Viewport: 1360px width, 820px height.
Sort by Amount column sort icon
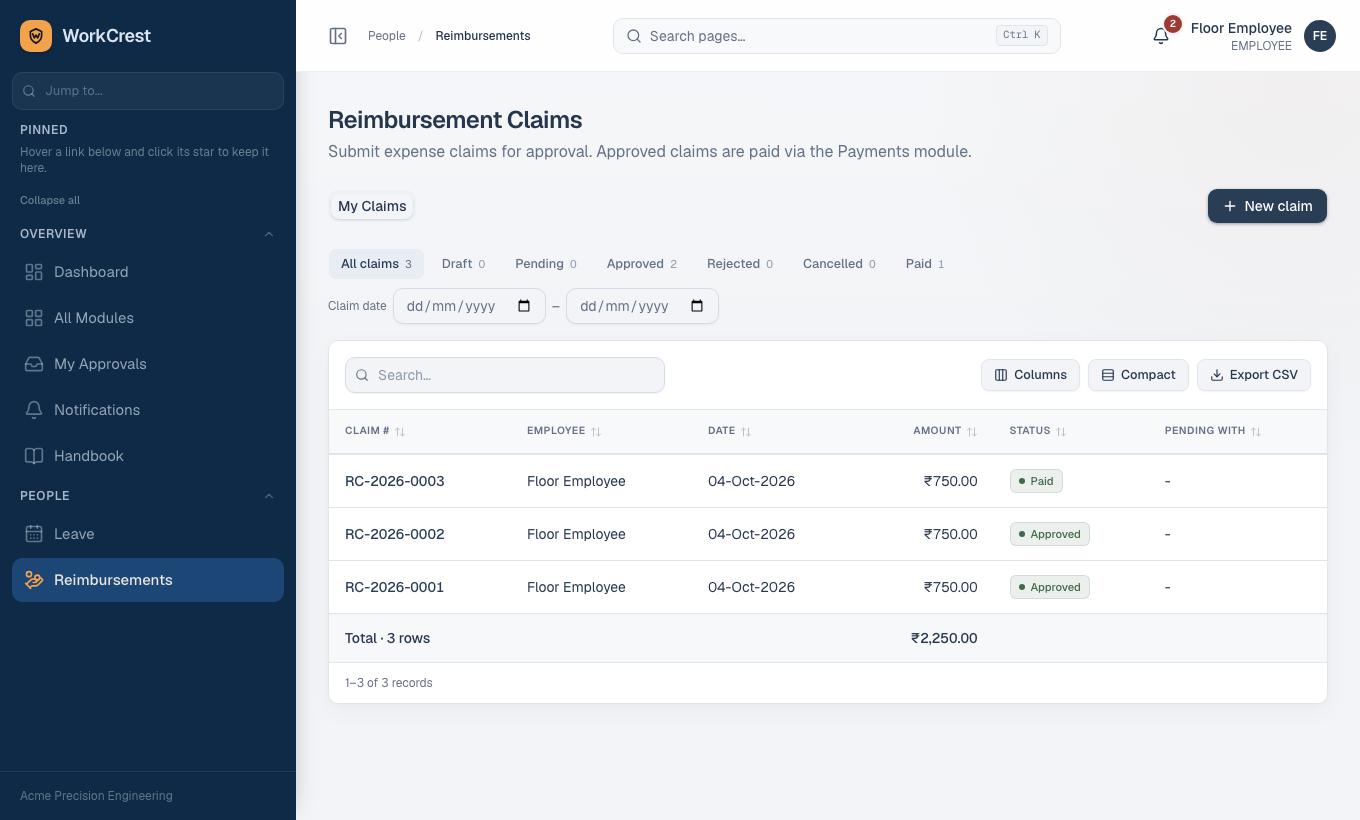[x=972, y=431]
